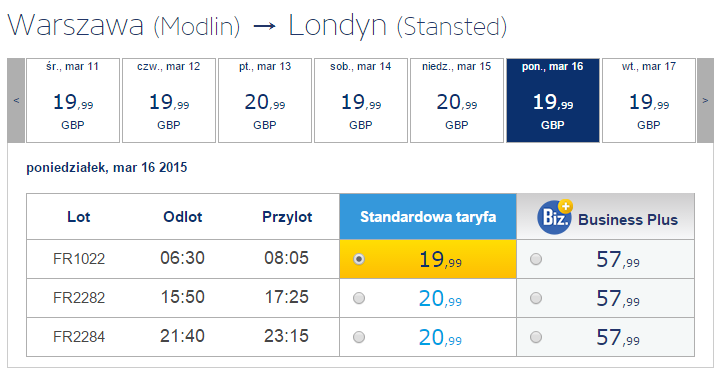Switch to Wednesday mar 11 date tab
The height and width of the screenshot is (374, 717).
(x=73, y=100)
